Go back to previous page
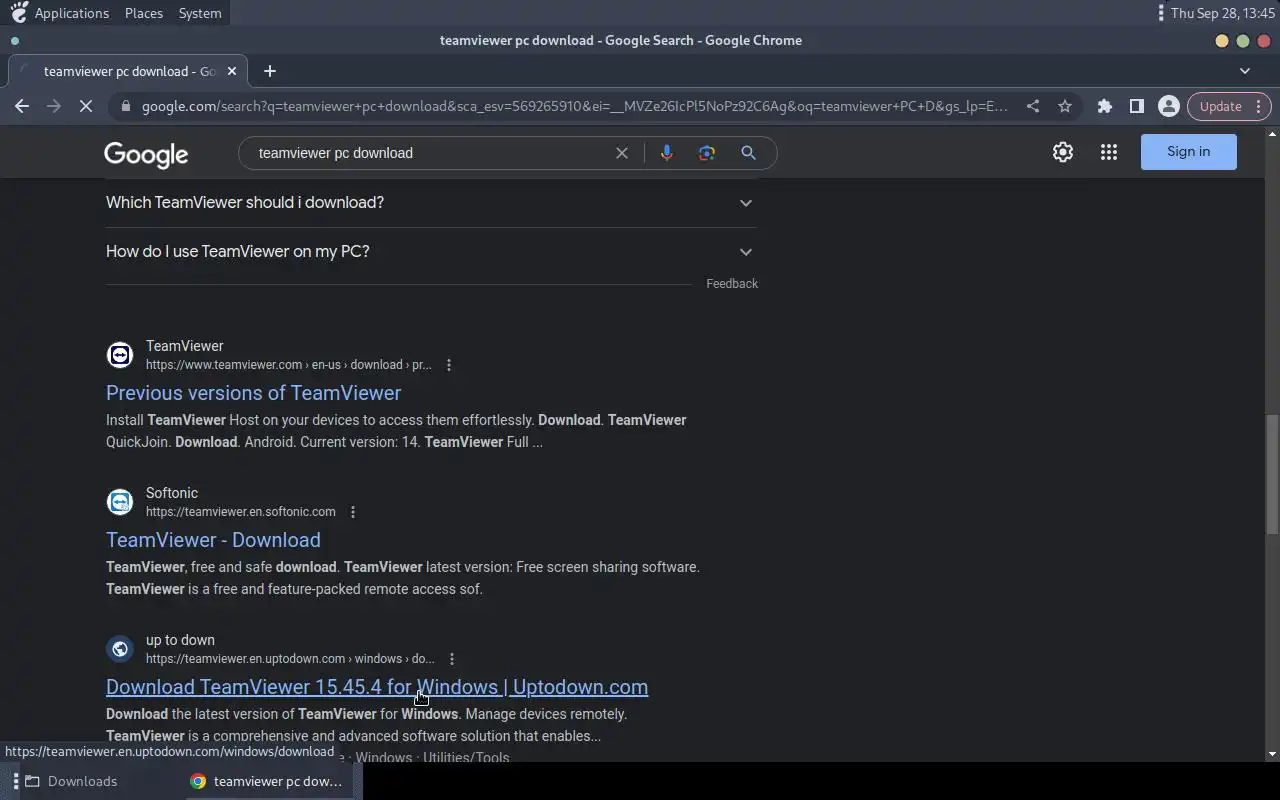Viewport: 1280px width, 800px height. [22, 106]
